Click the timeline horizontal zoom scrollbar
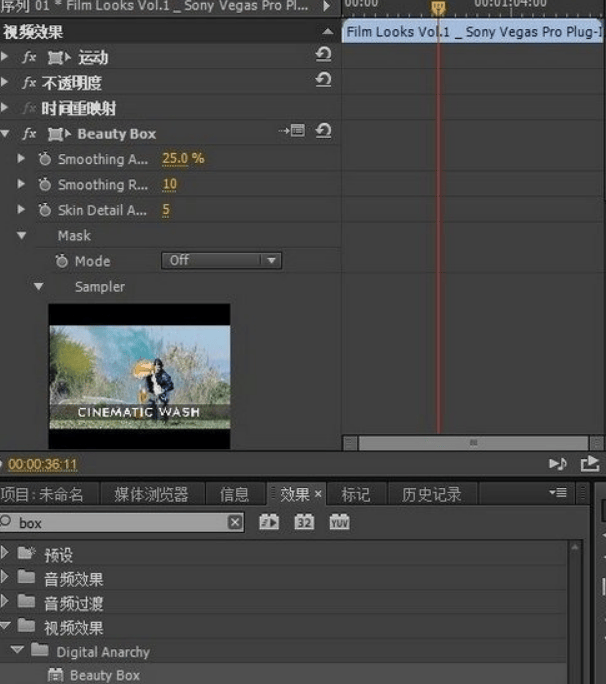Image resolution: width=606 pixels, height=684 pixels. coord(472,442)
